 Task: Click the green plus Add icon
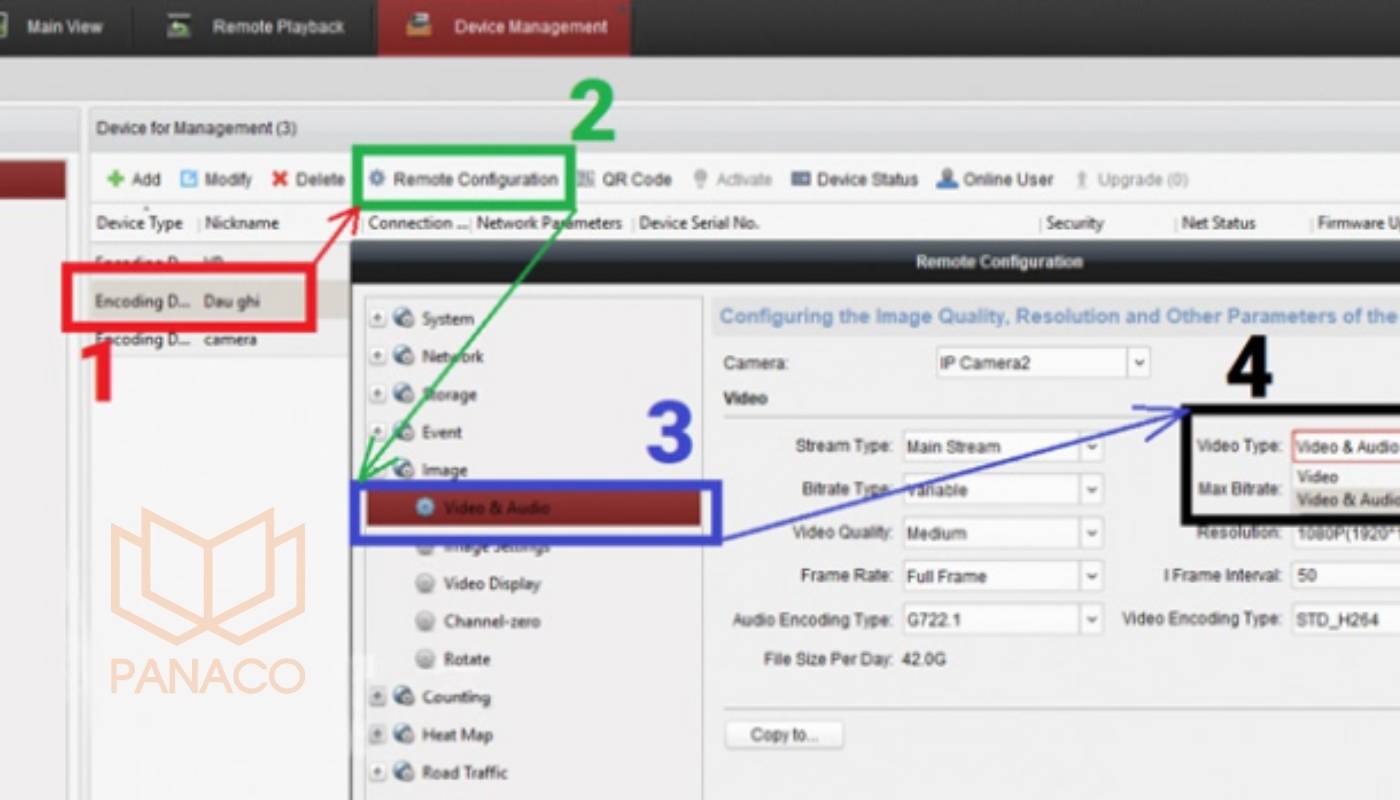(x=116, y=180)
